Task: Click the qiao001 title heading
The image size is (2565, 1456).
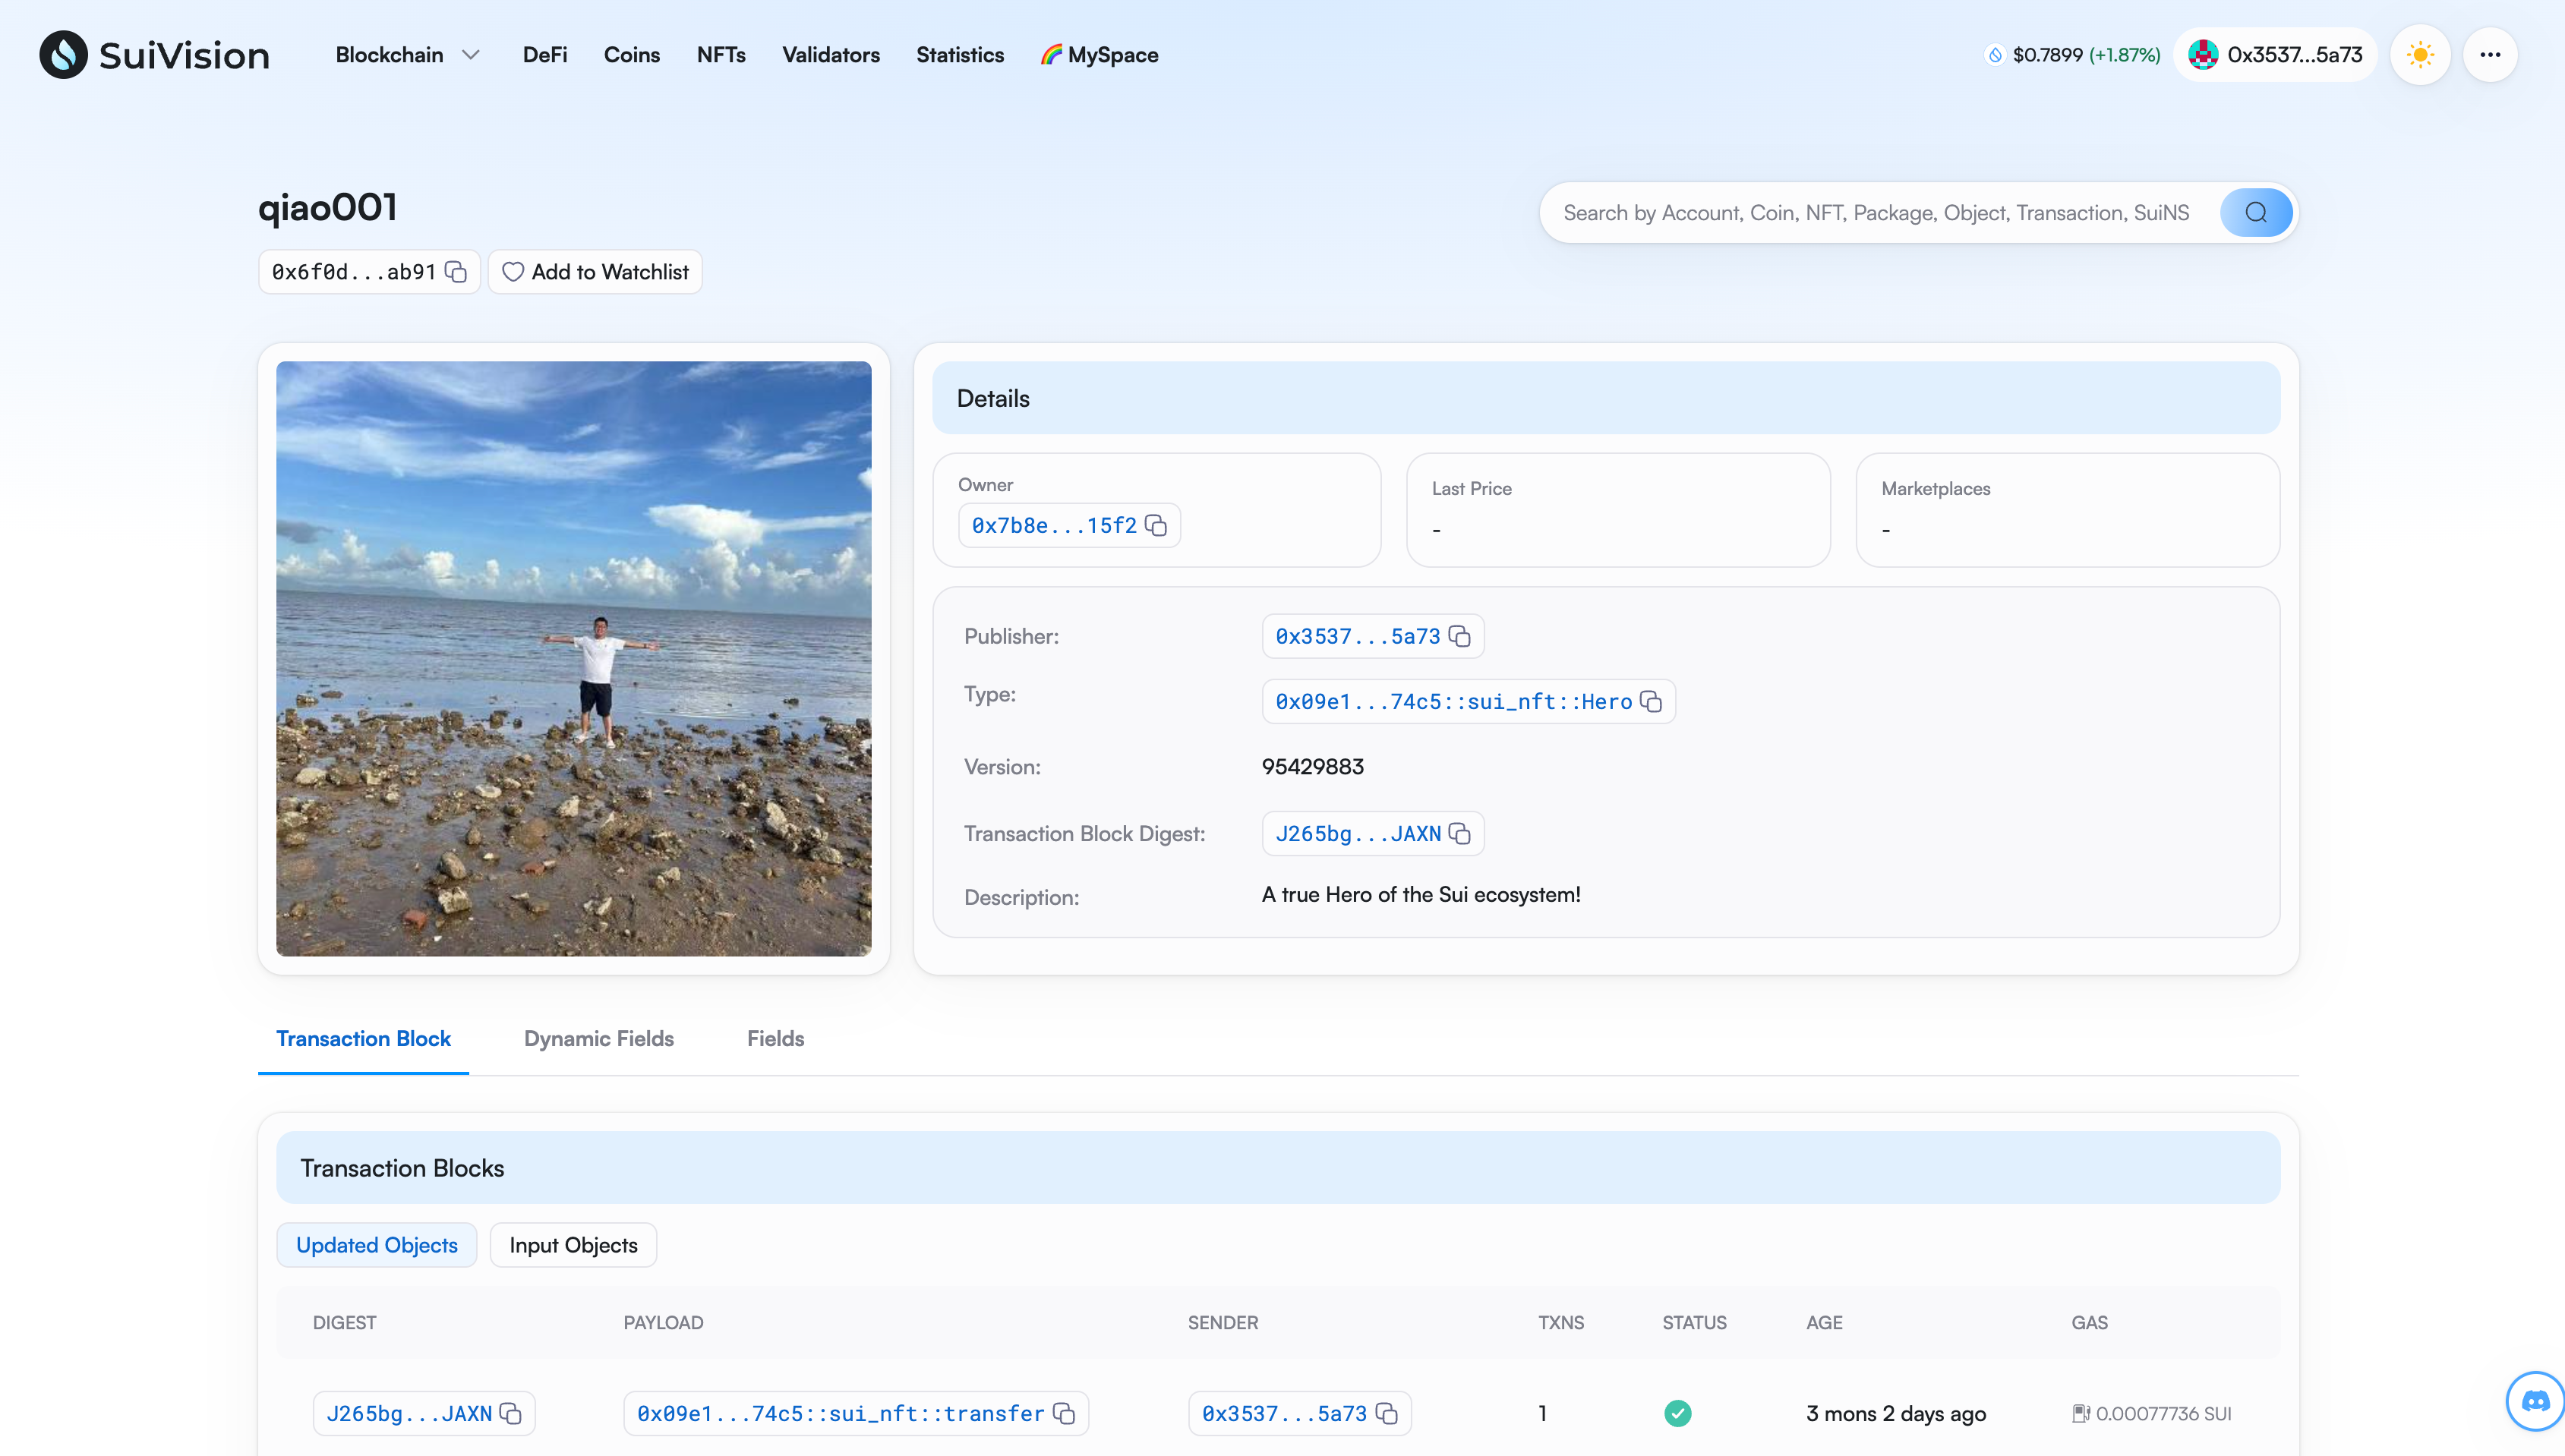Action: (x=327, y=208)
